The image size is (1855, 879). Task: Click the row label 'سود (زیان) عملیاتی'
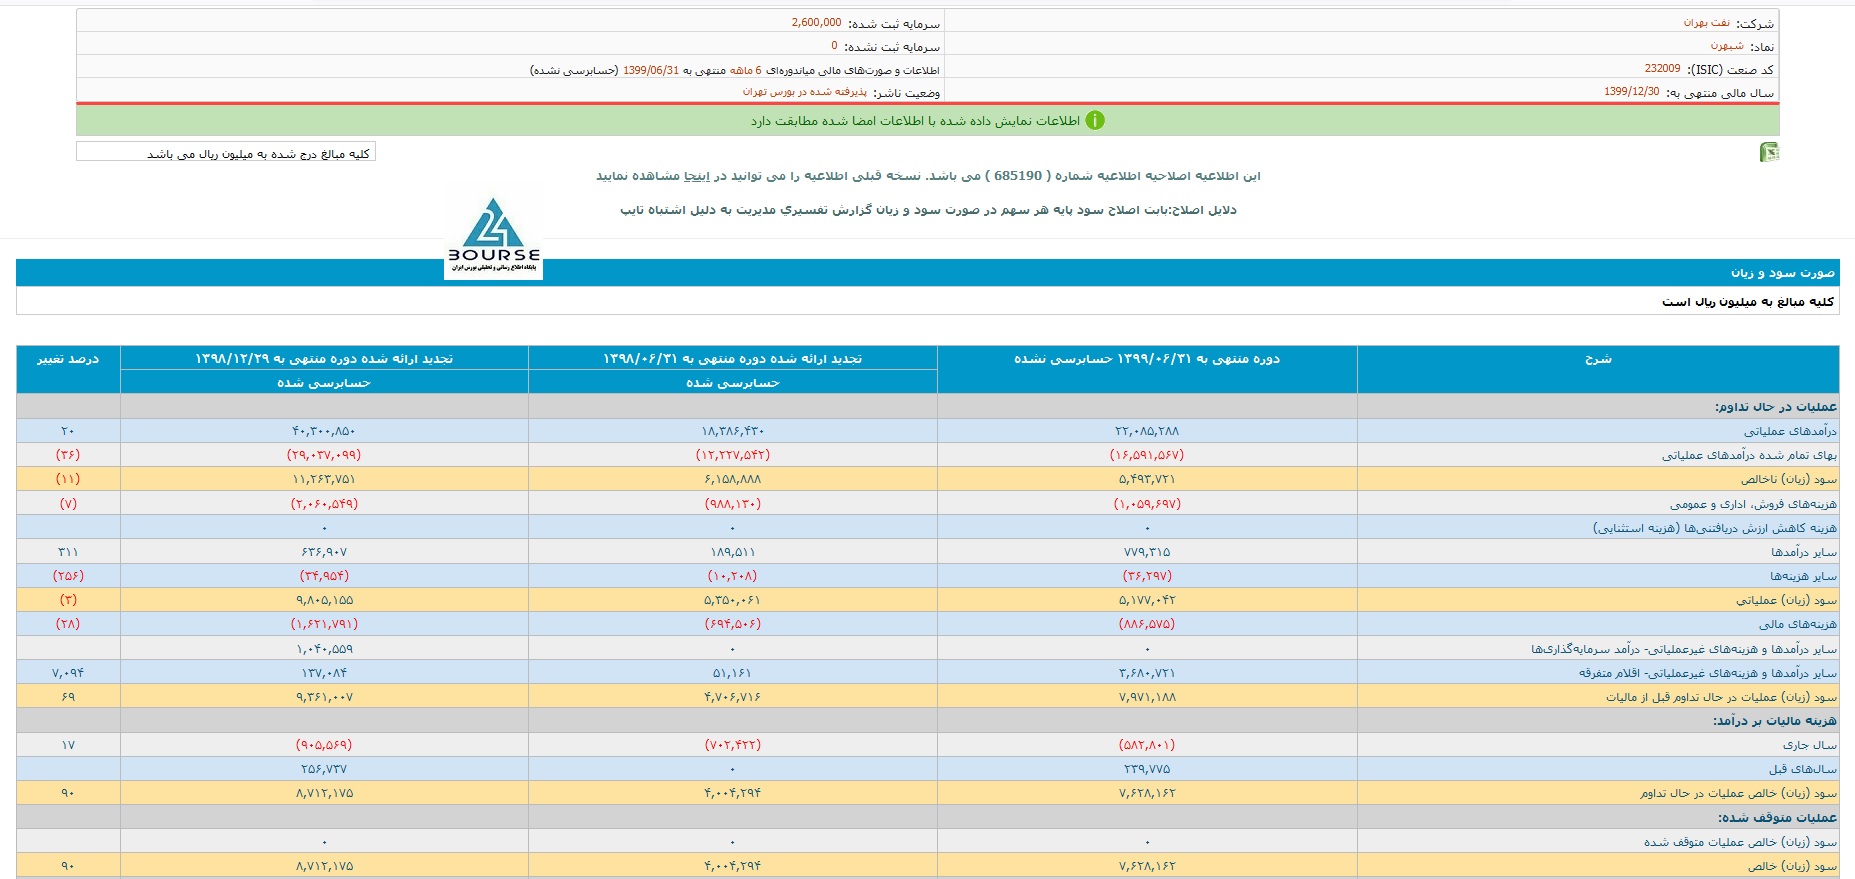pyautogui.click(x=1786, y=600)
